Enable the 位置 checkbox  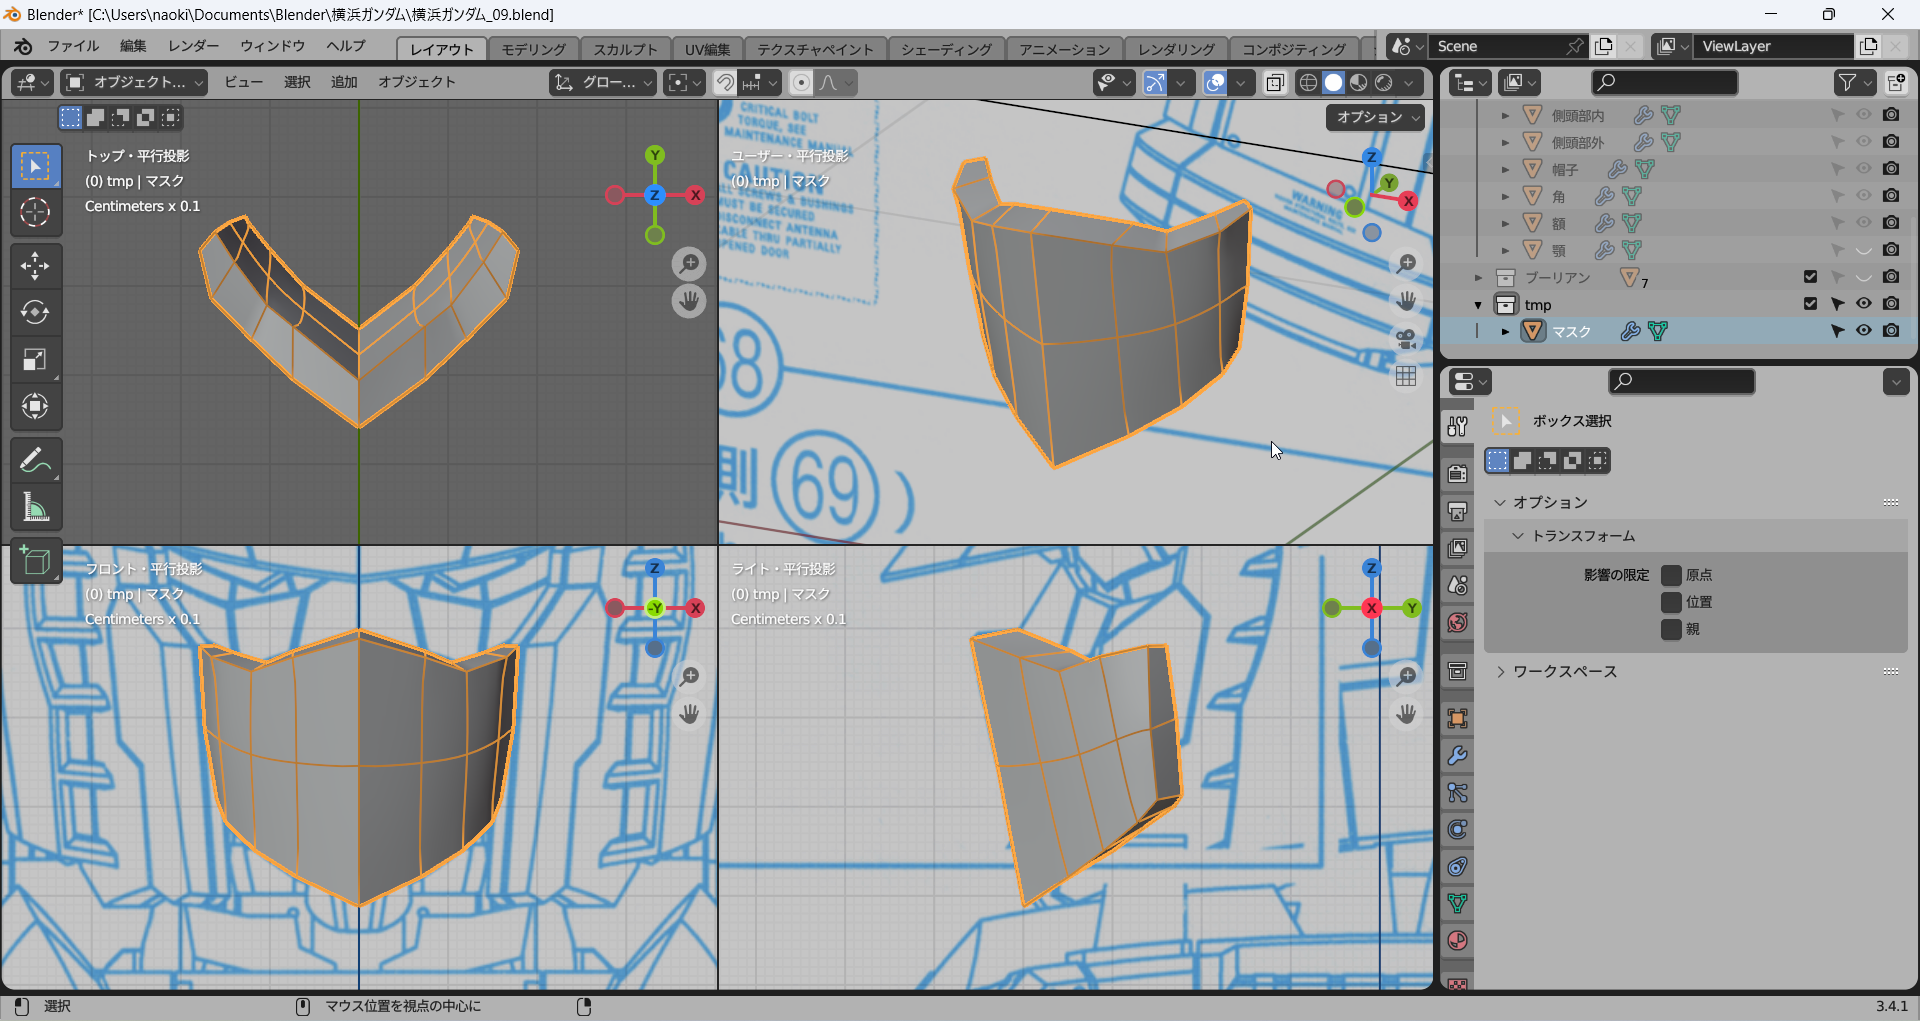click(1671, 602)
